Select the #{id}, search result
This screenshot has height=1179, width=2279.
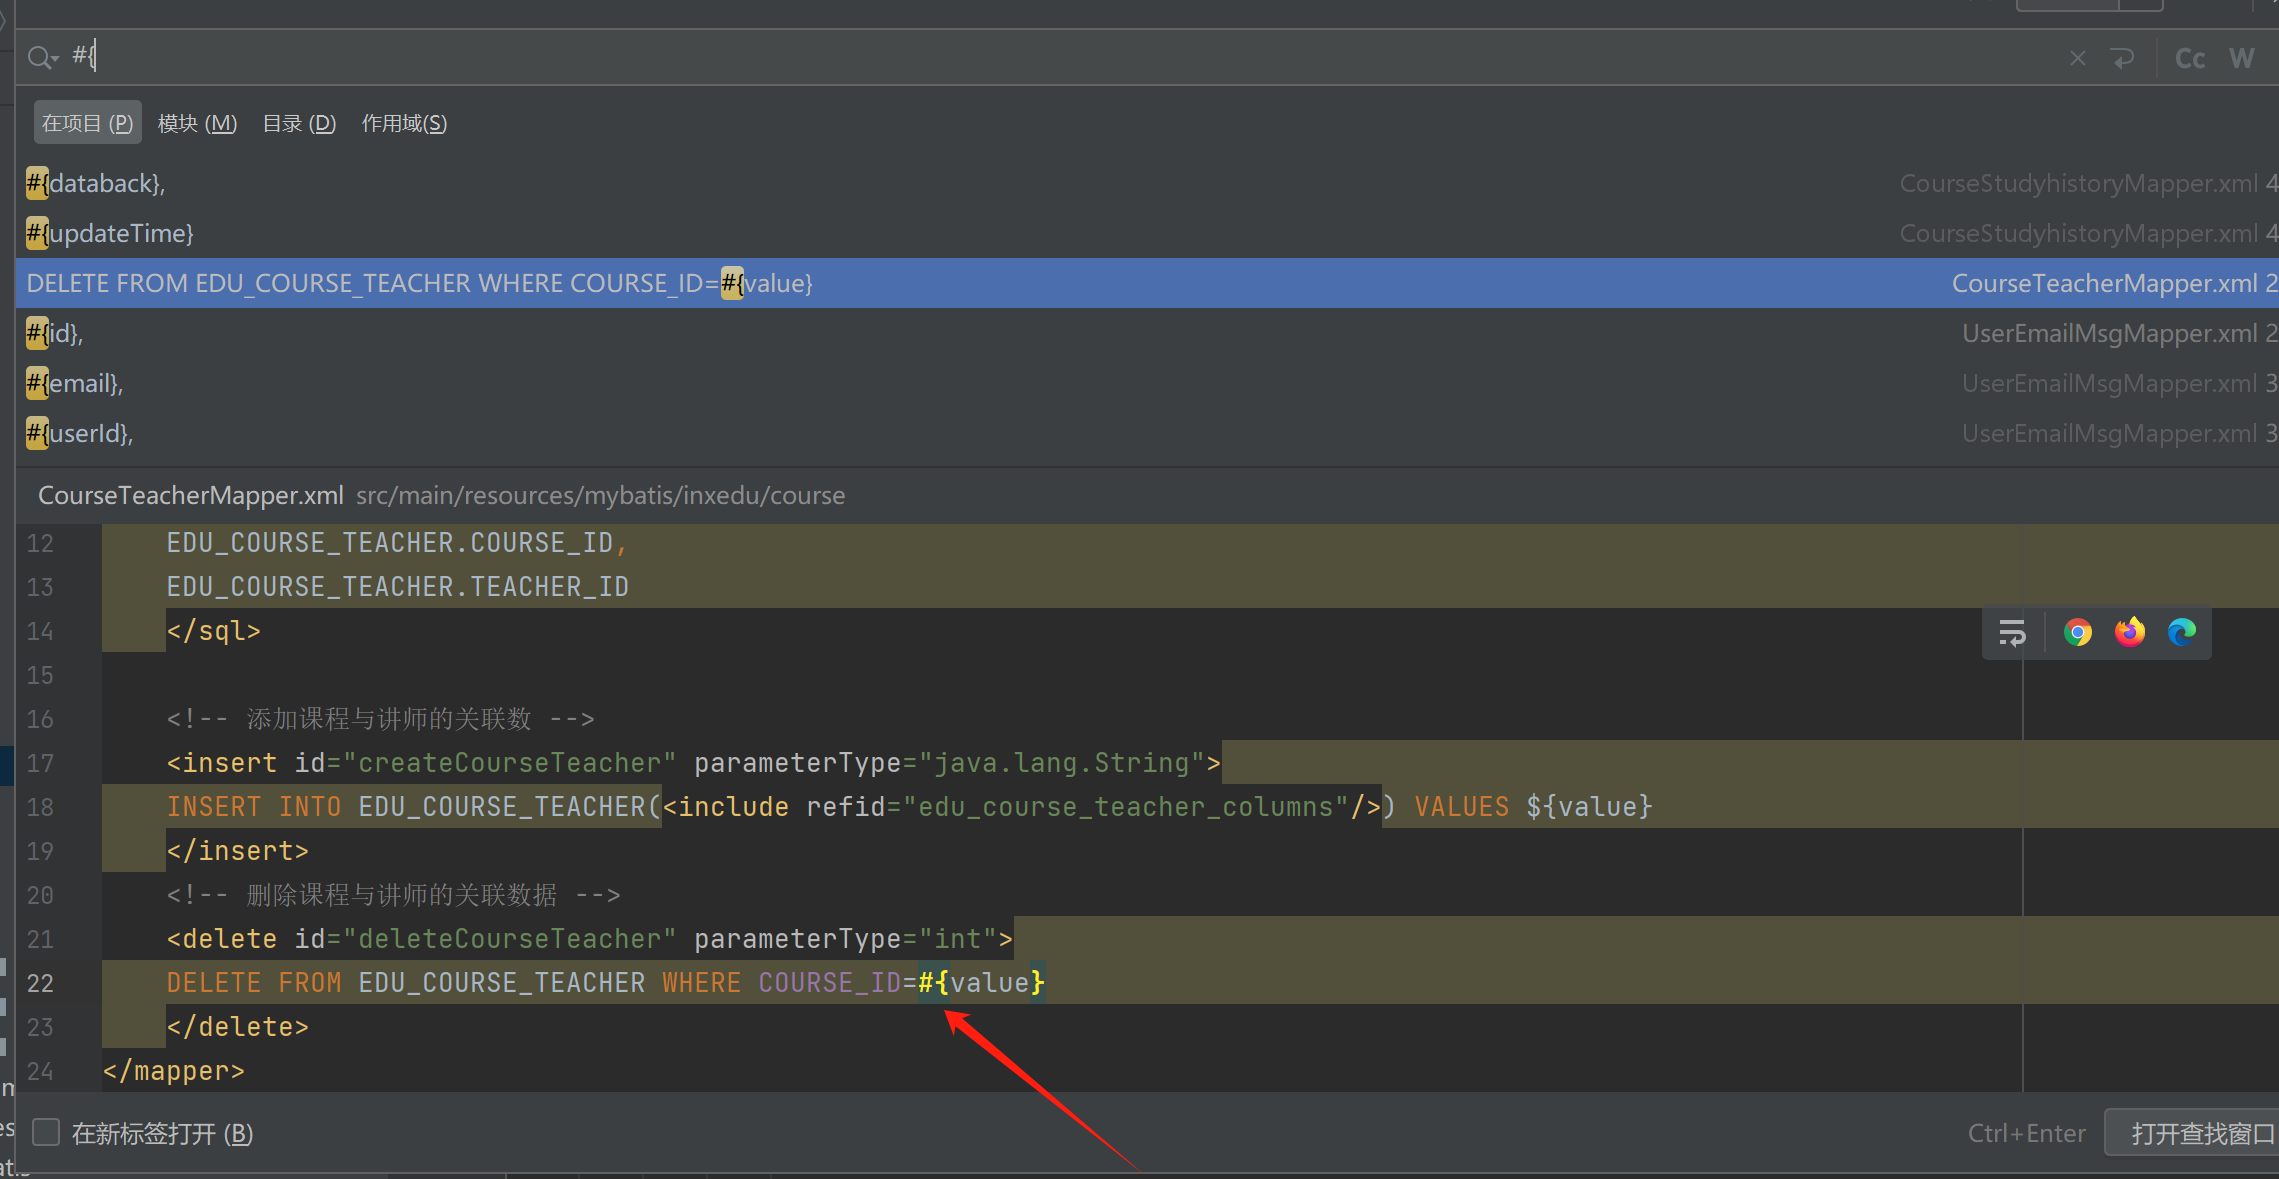pyautogui.click(x=1147, y=333)
